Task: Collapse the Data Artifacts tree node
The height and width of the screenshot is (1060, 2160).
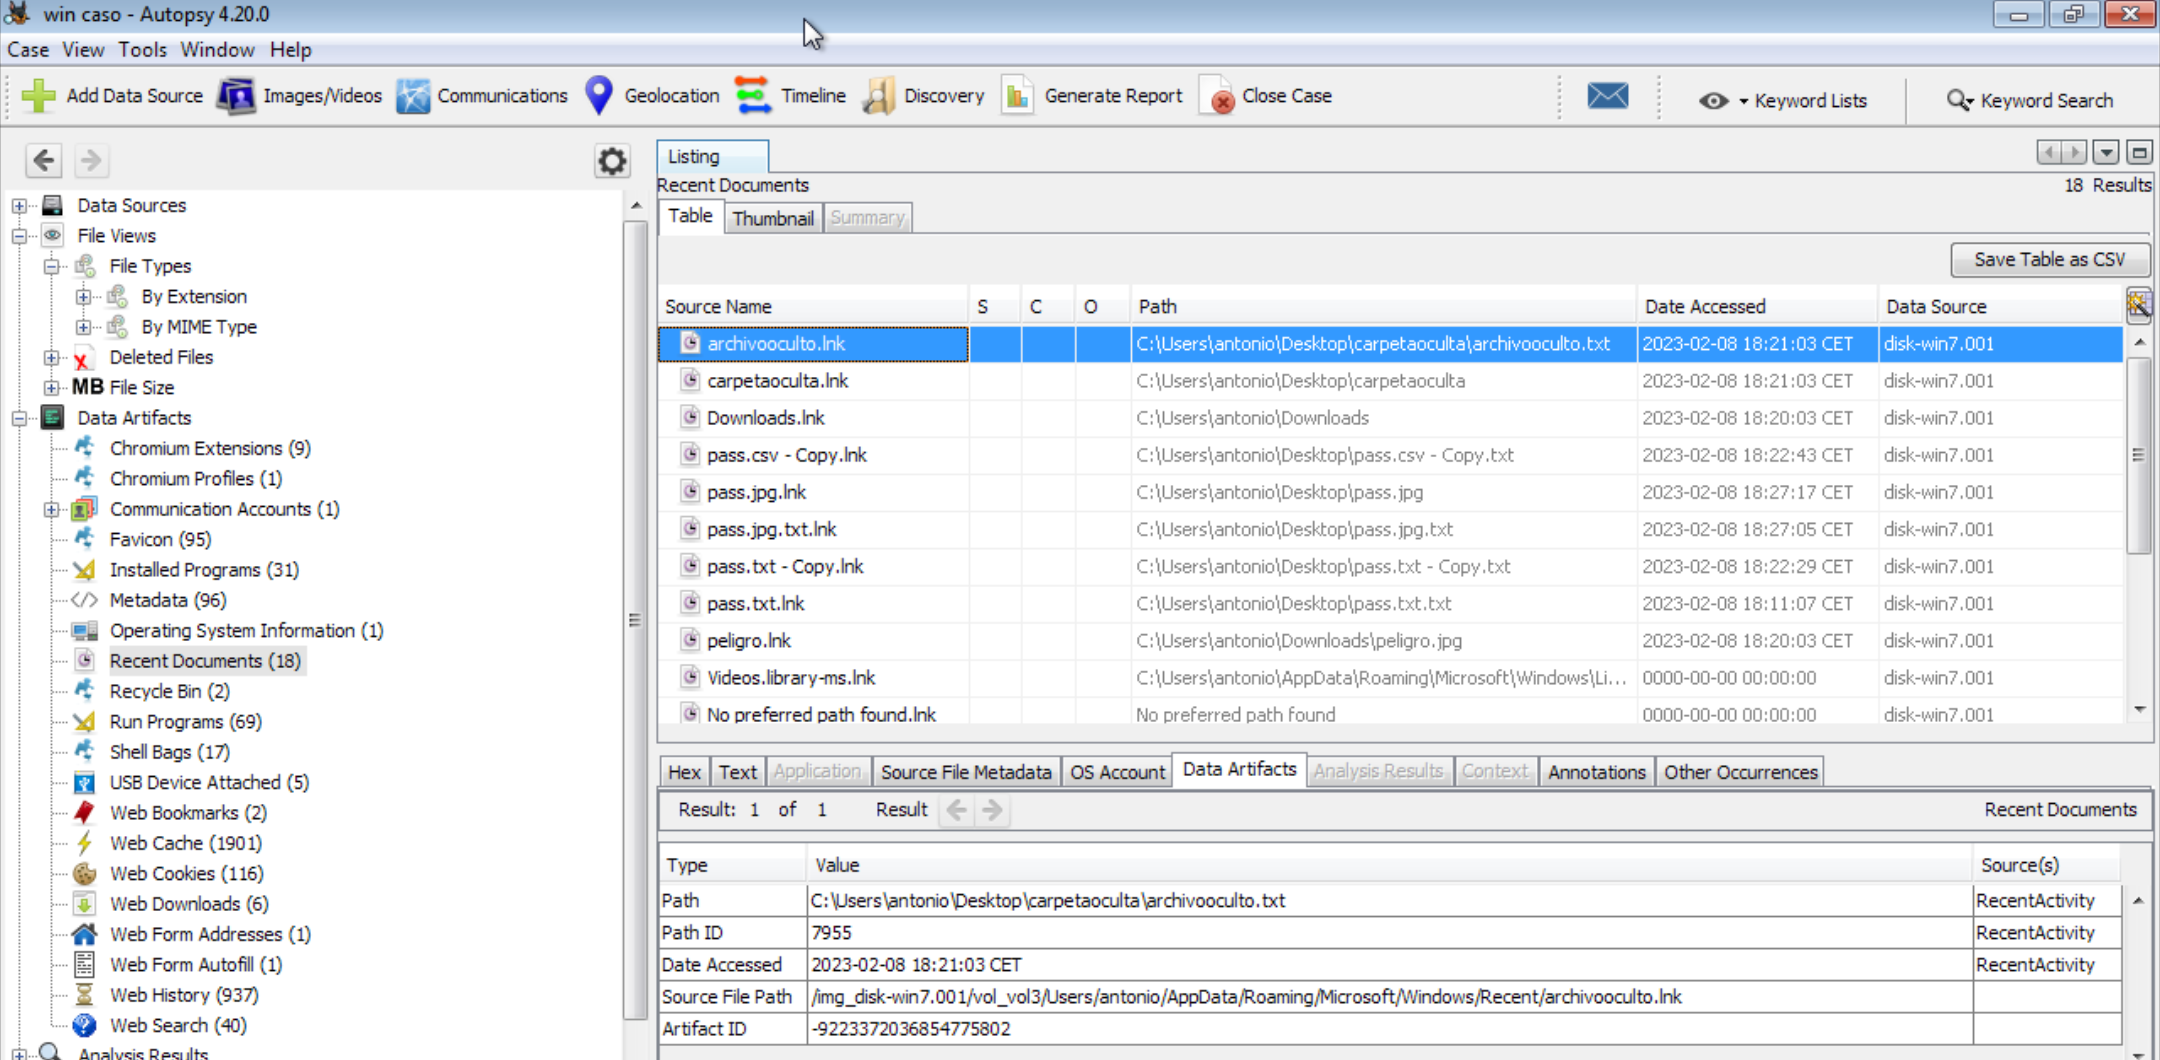Action: (19, 419)
